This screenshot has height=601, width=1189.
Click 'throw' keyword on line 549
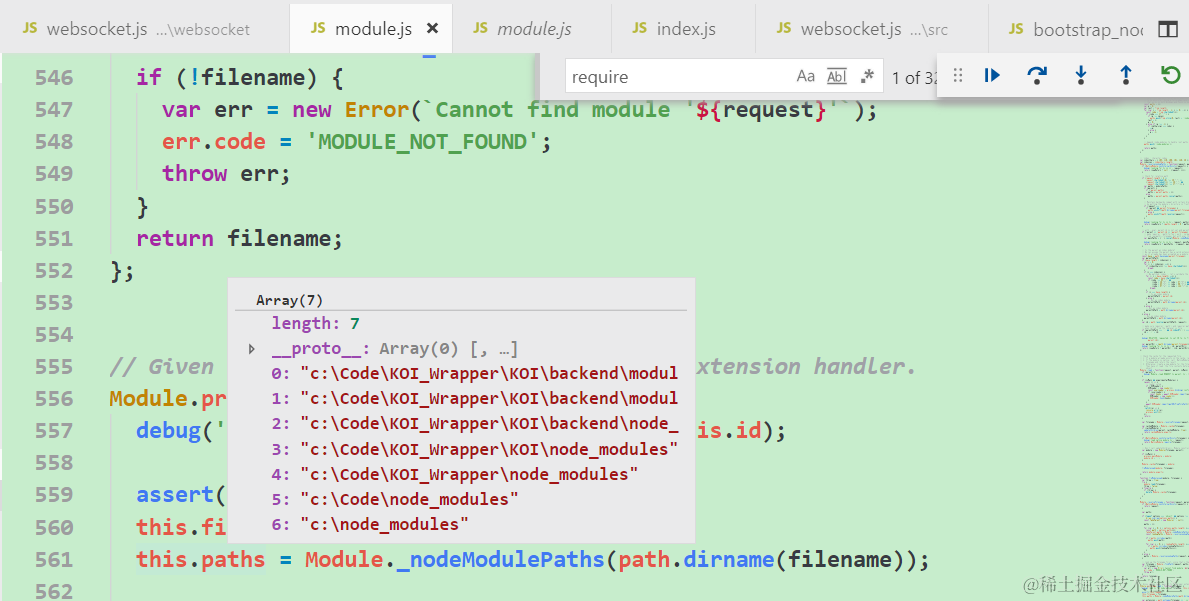pos(195,174)
